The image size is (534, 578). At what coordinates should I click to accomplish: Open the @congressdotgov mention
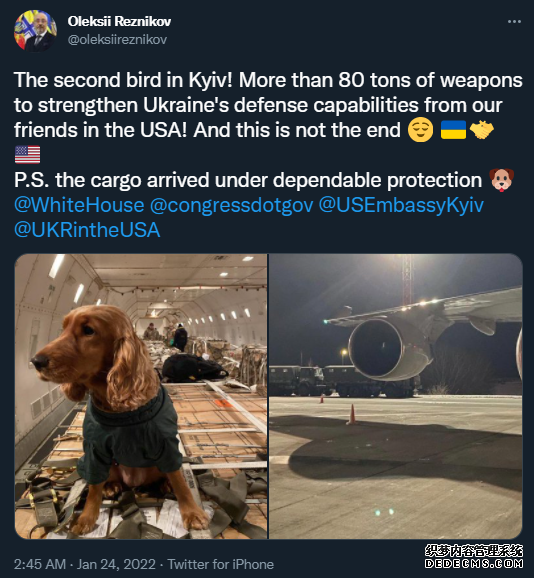(231, 205)
